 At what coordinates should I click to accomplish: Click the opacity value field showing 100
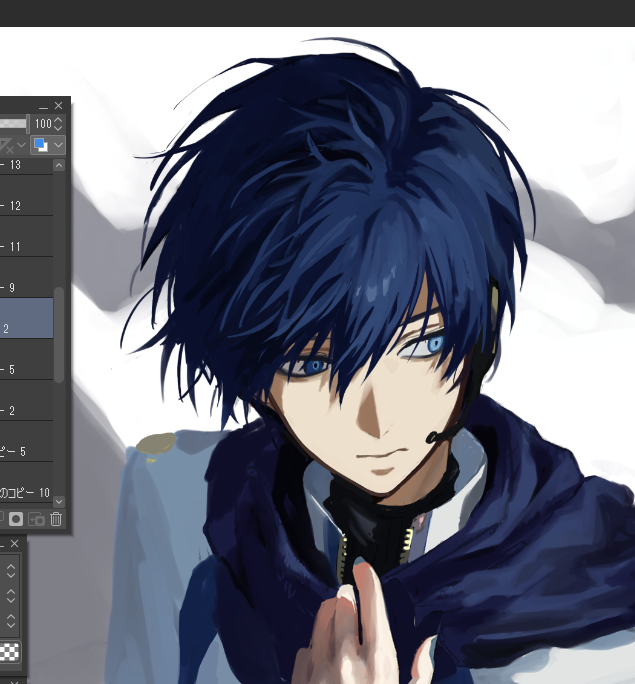tap(43, 124)
